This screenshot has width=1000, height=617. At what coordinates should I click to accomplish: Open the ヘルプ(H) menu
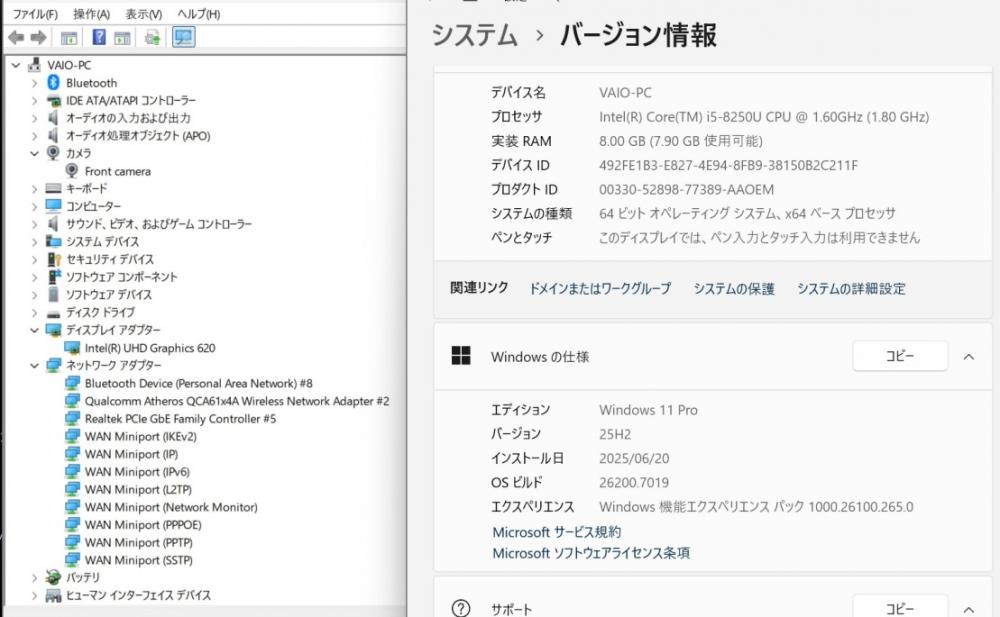tap(198, 13)
